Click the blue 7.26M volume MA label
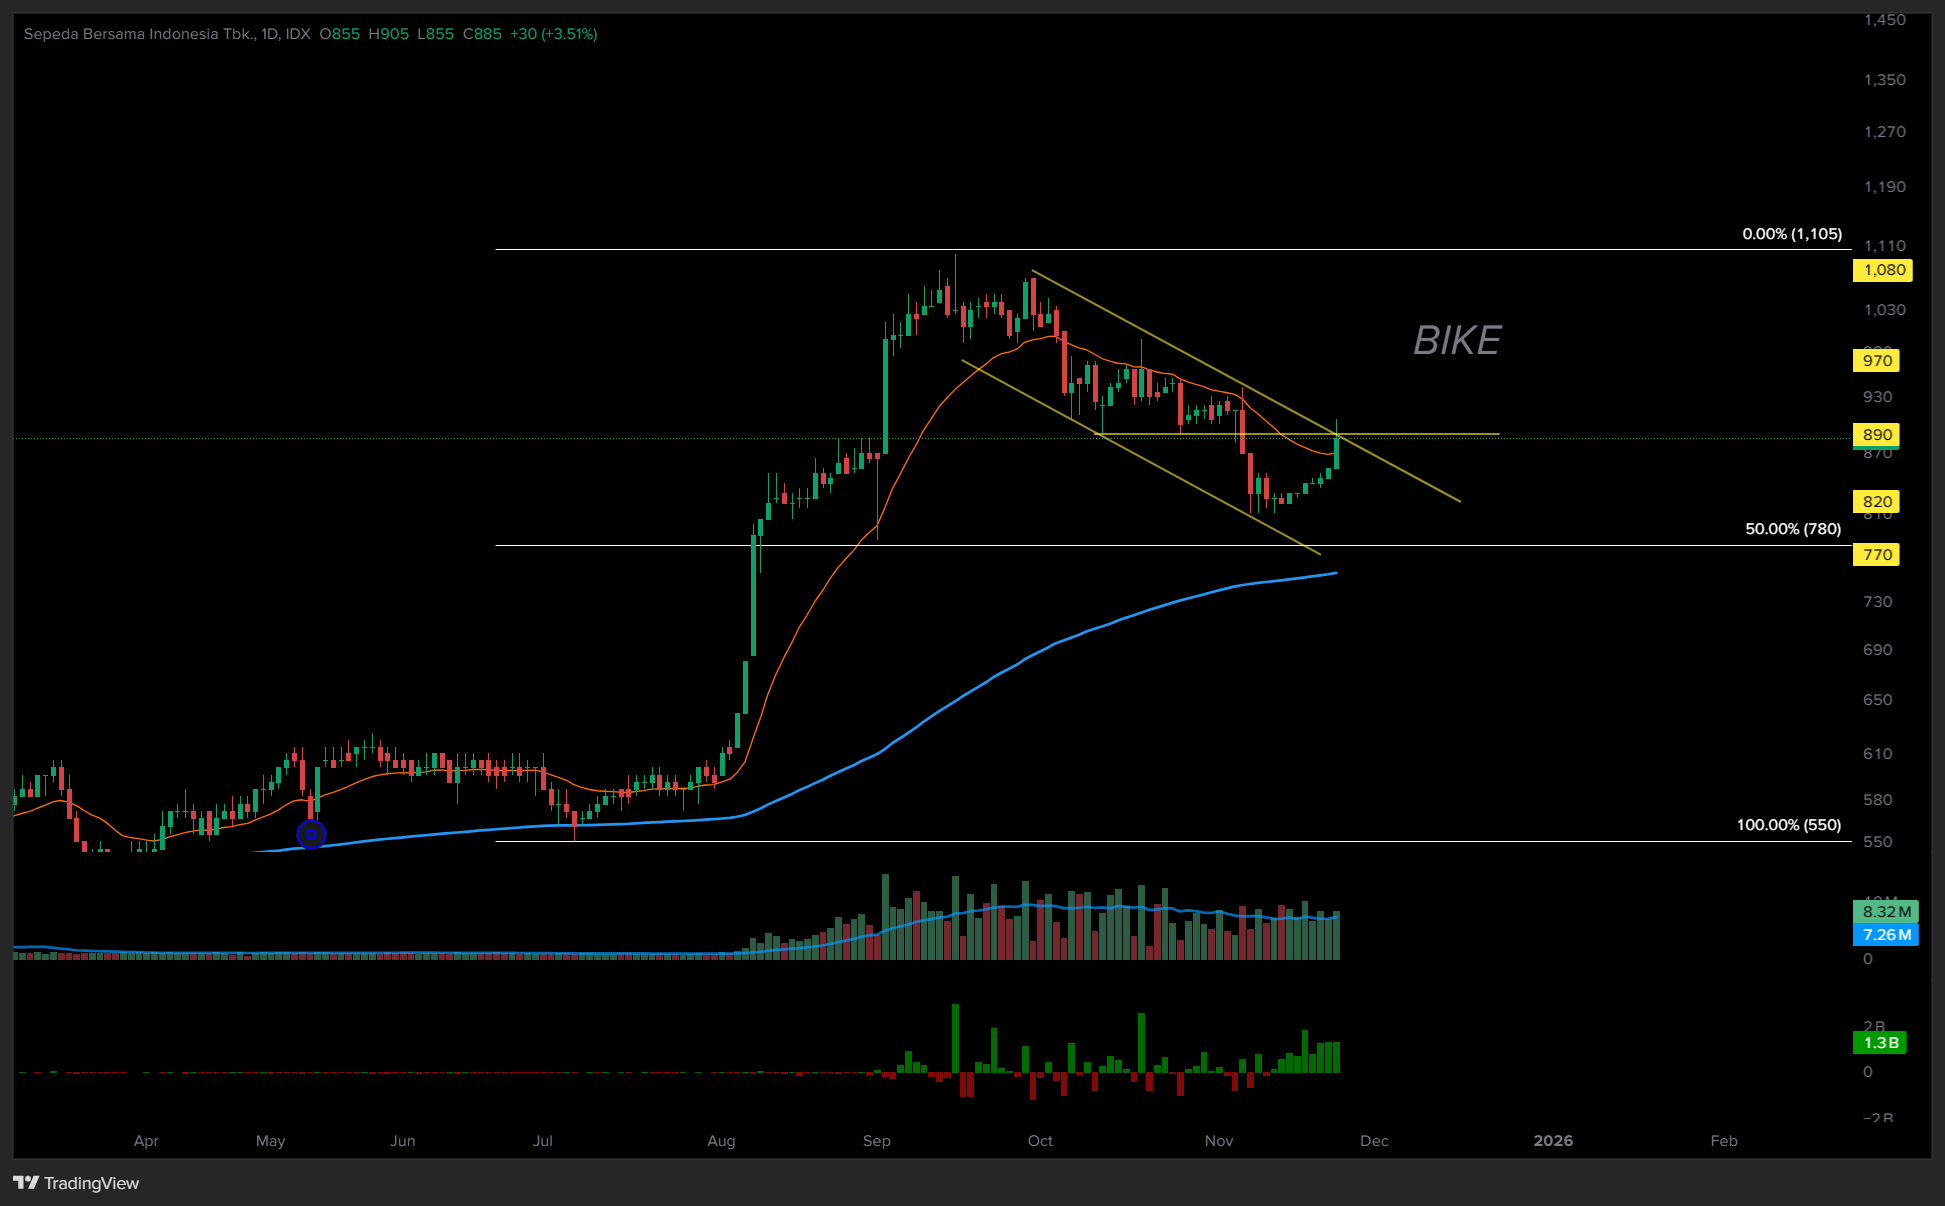 click(1886, 935)
